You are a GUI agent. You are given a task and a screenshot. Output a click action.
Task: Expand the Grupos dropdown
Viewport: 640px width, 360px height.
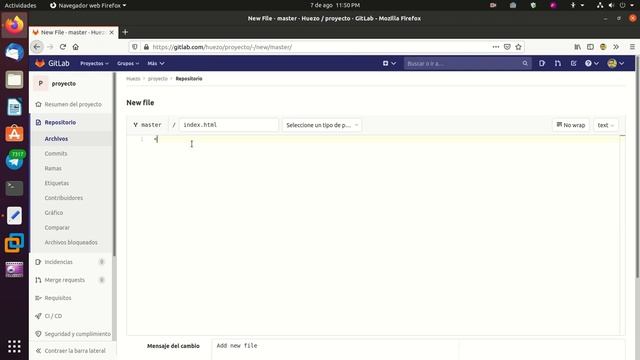128,63
